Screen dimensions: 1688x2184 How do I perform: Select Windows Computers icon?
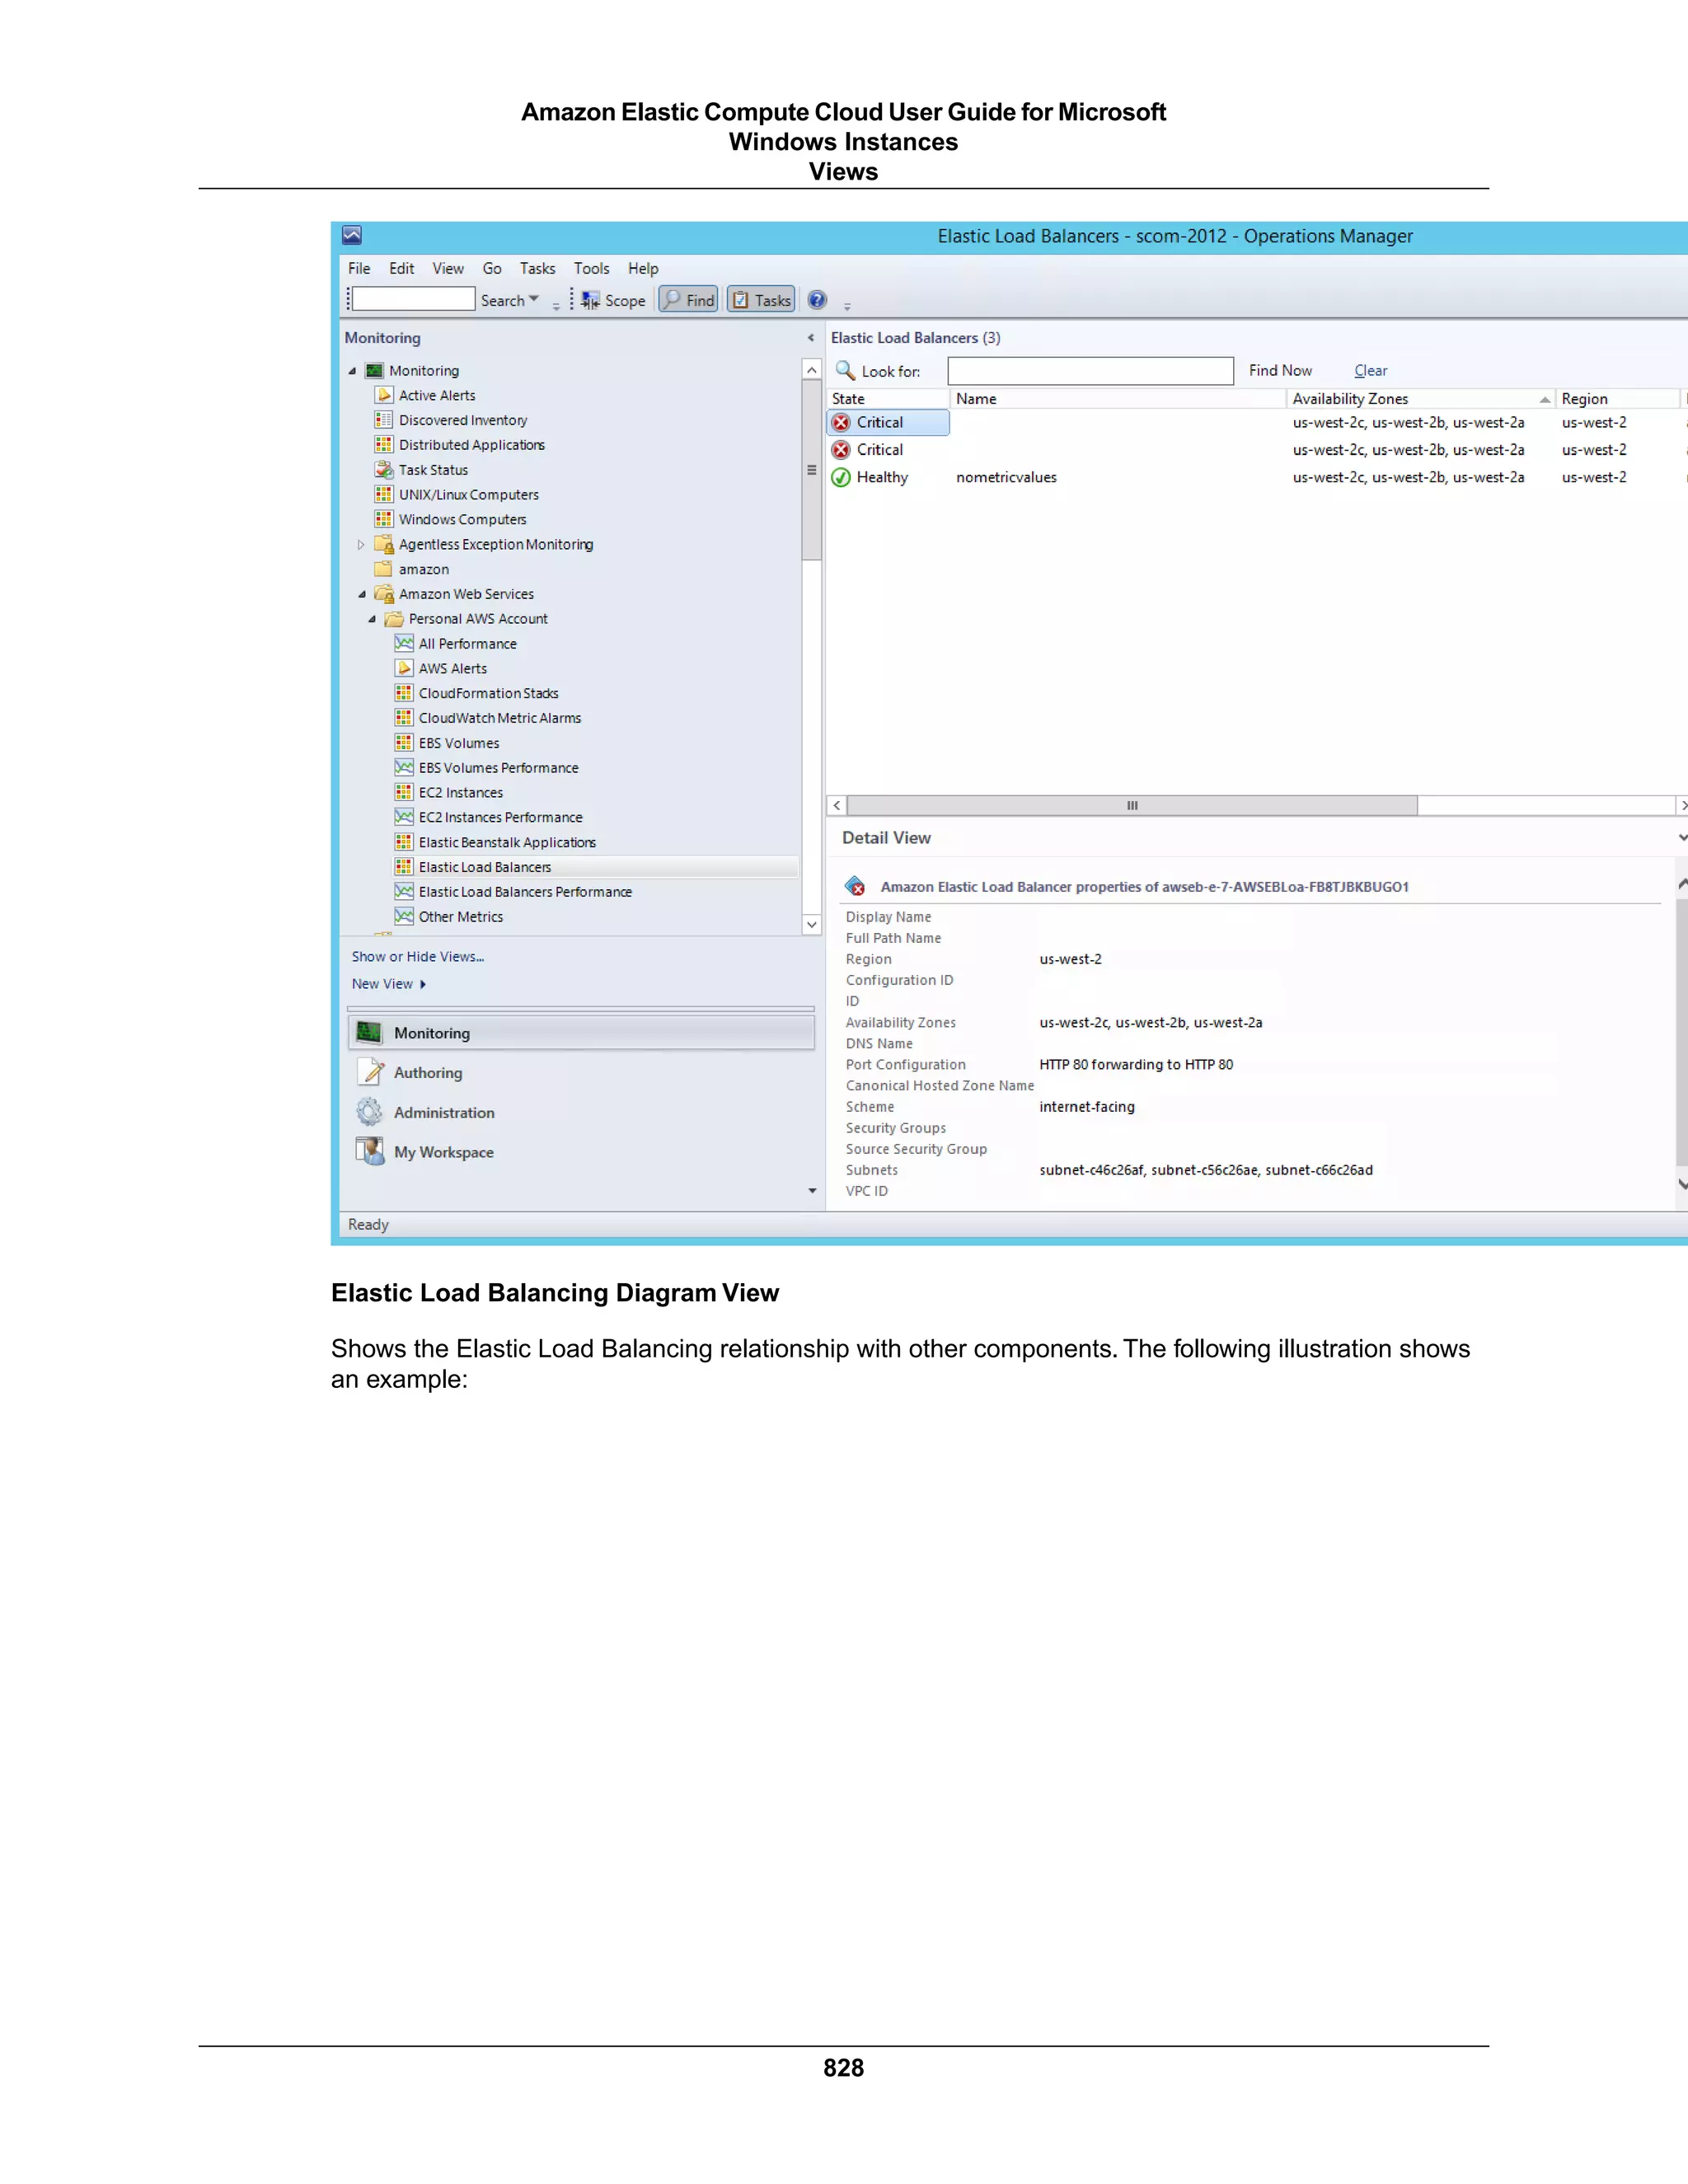(x=384, y=519)
